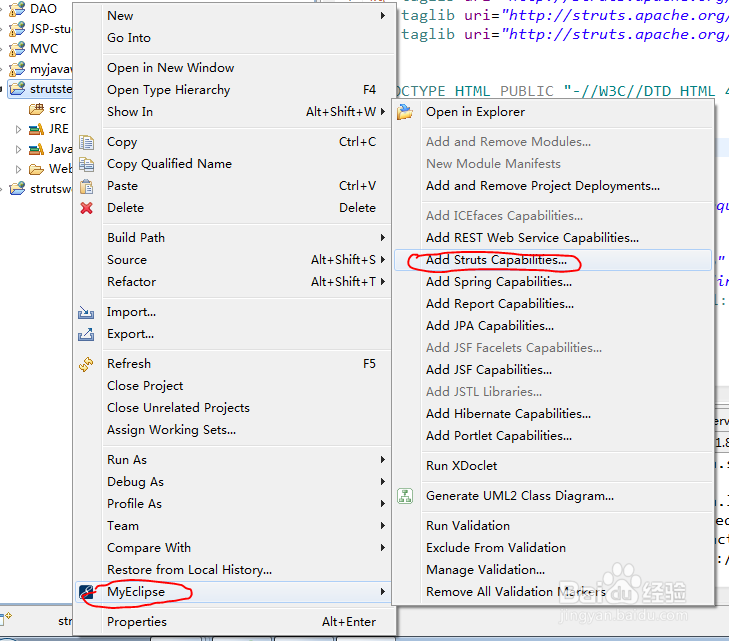
Task: Click the strutsw project icon
Action: click(x=17, y=189)
